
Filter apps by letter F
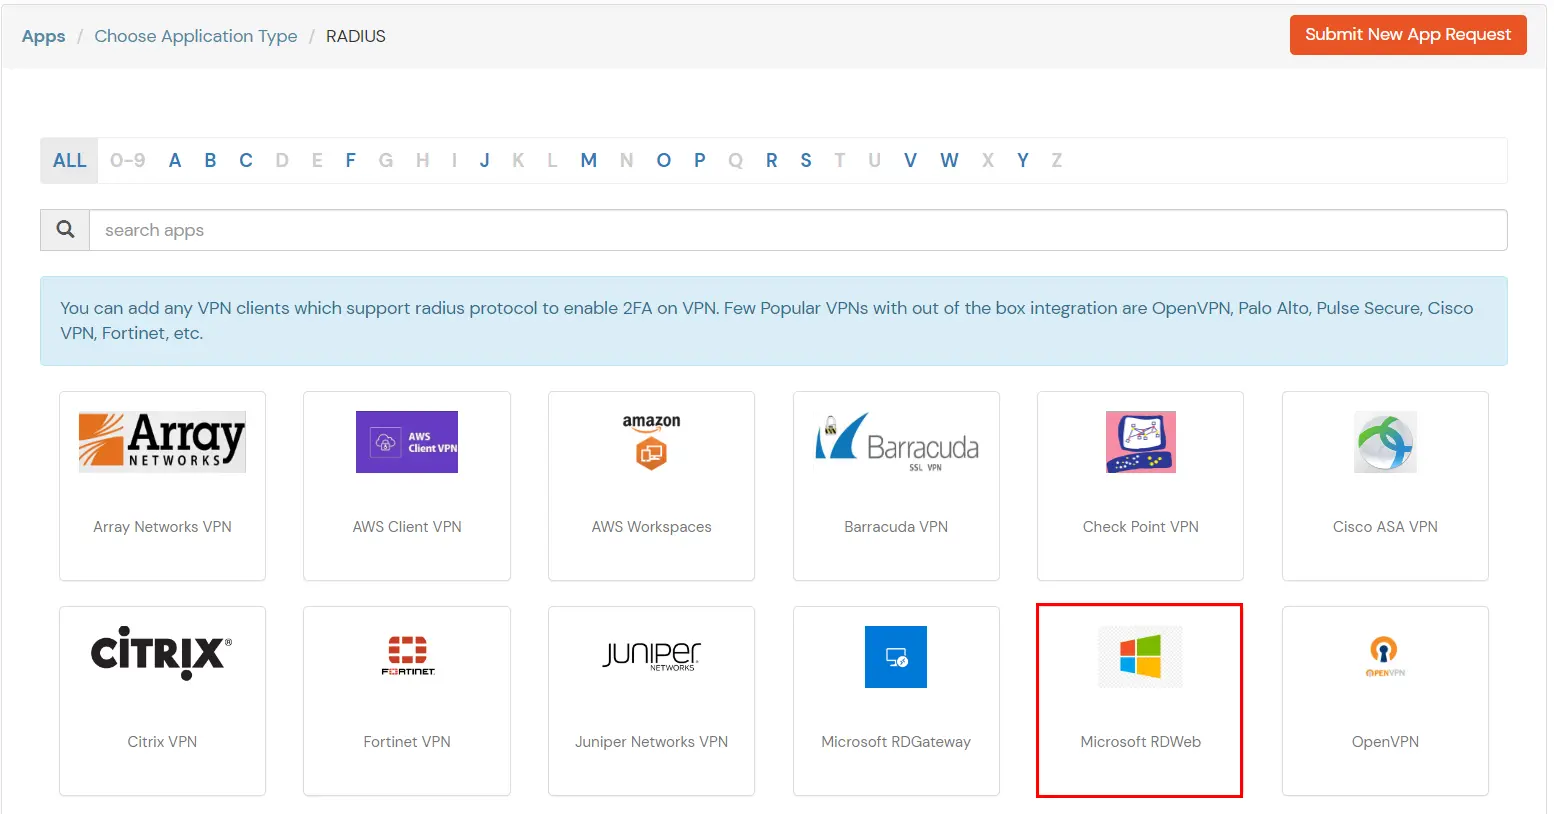point(351,160)
